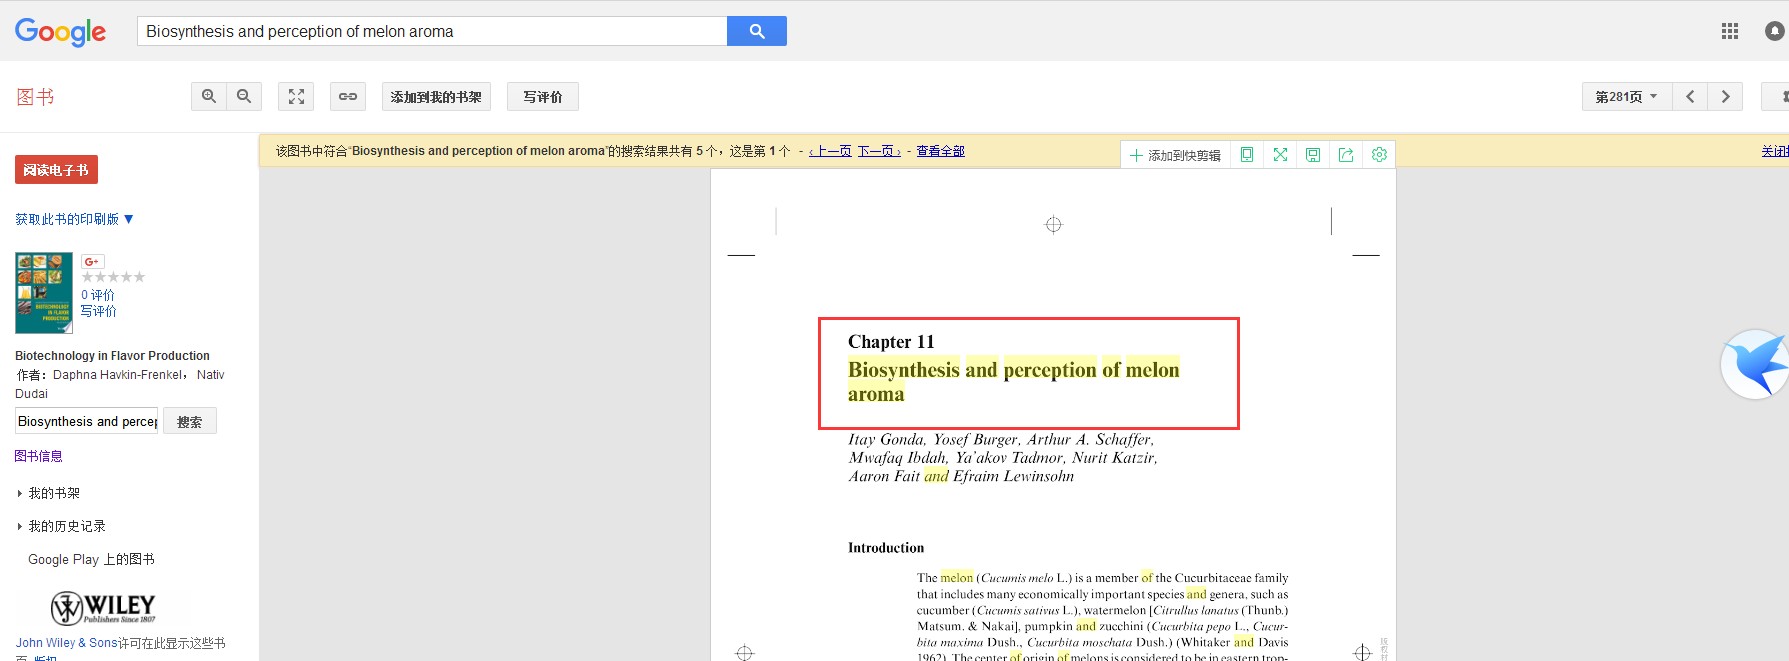Click the chain link icon

[348, 97]
